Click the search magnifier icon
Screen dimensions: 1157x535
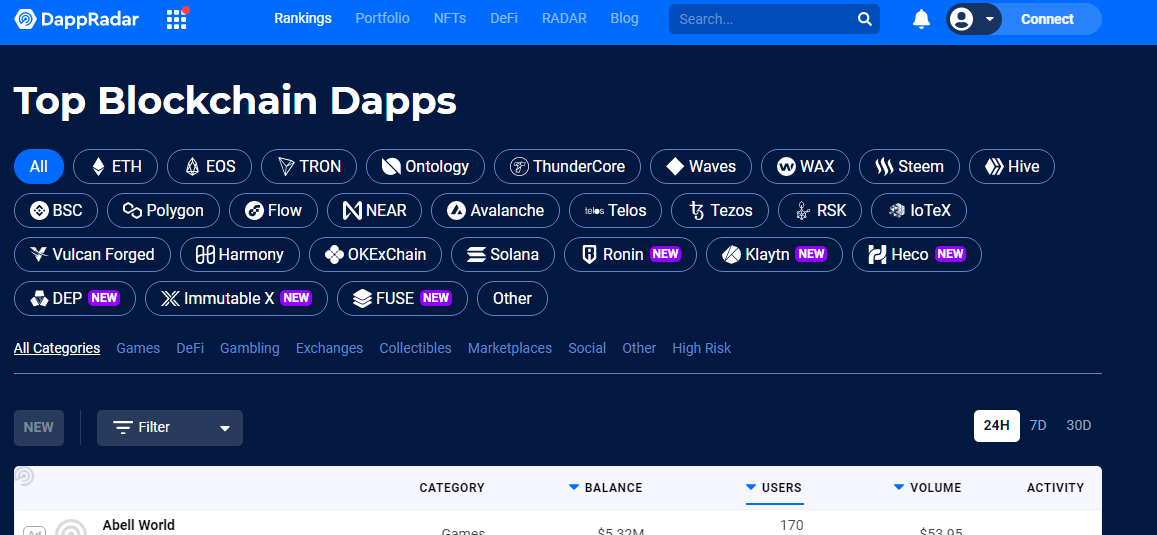pos(865,19)
